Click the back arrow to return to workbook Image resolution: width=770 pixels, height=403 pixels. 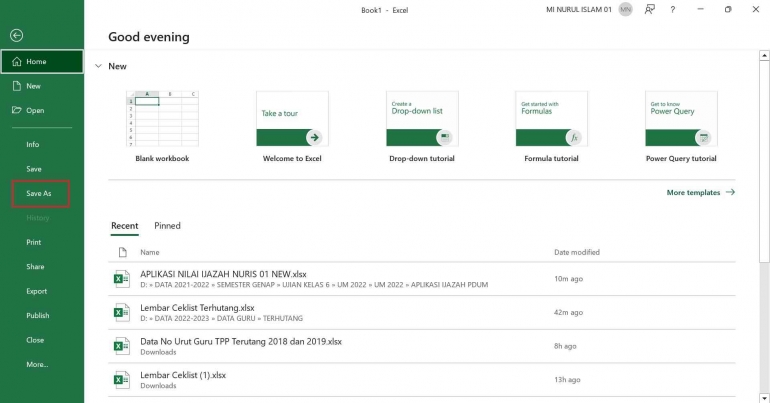16,35
